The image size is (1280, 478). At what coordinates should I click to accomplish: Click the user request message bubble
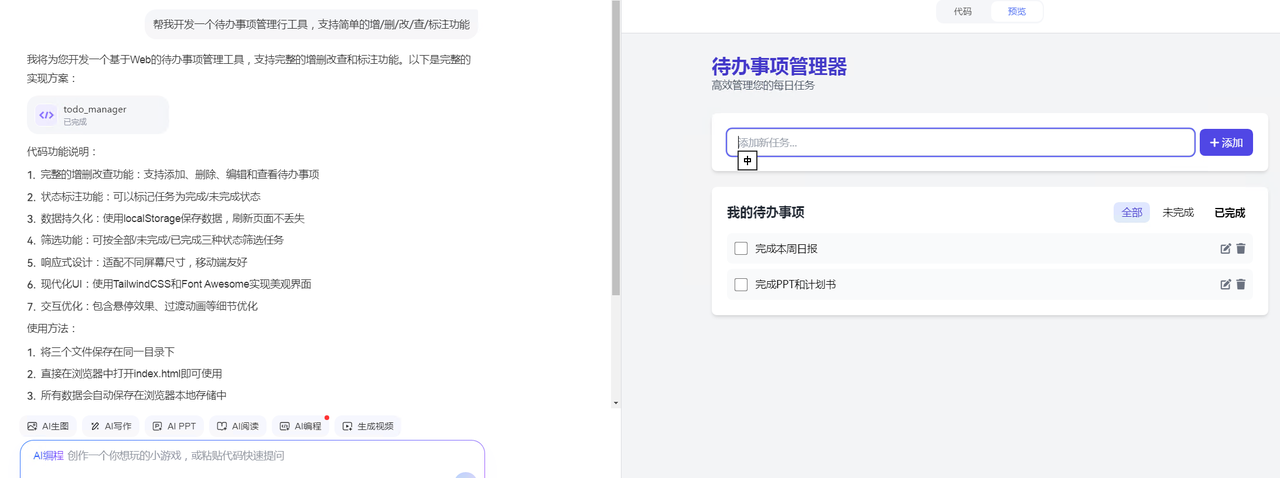click(311, 23)
